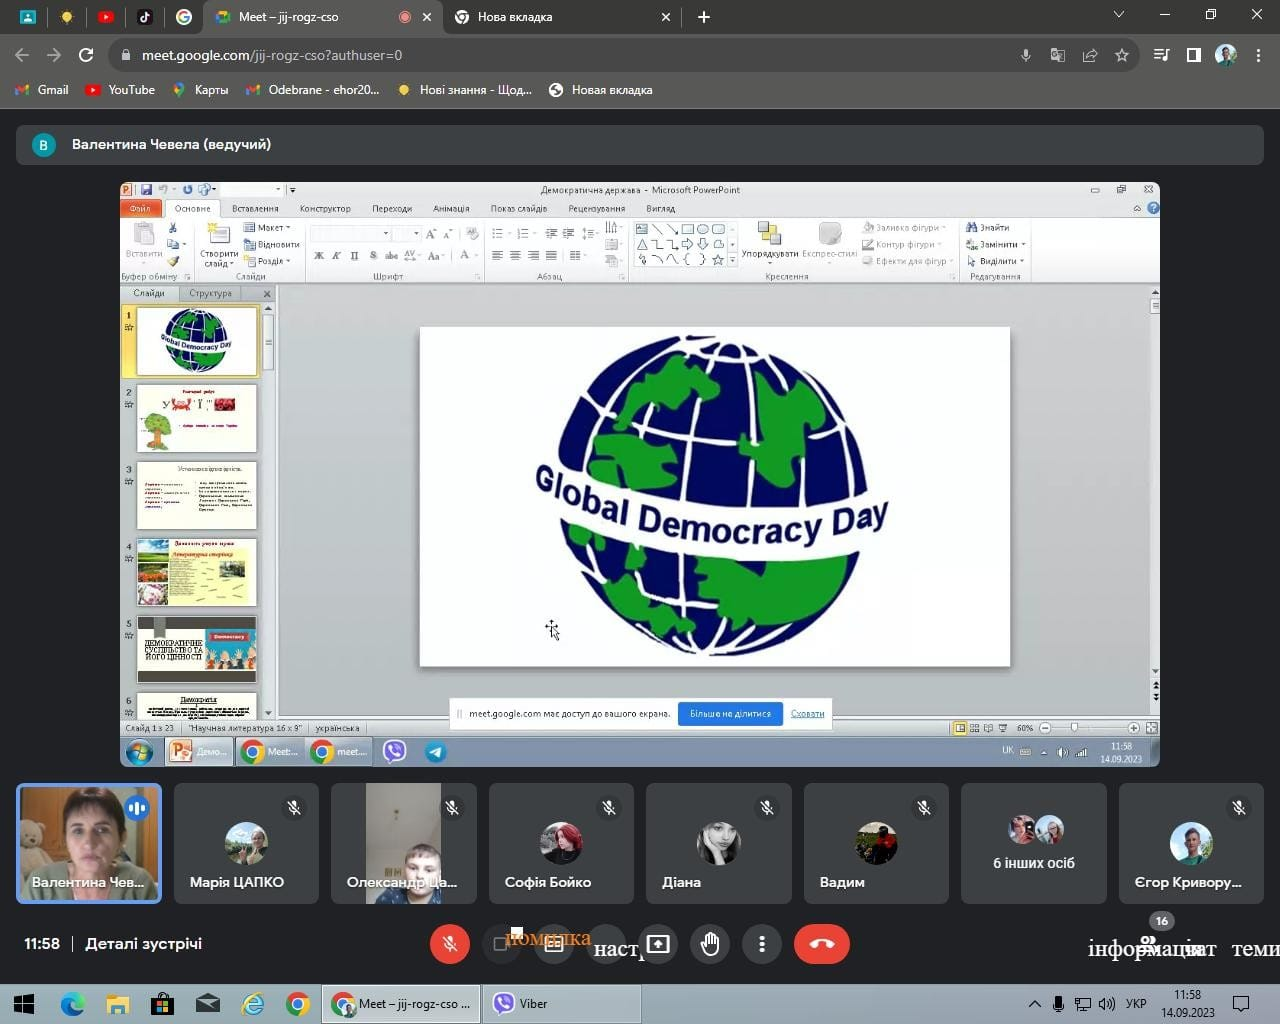The image size is (1280, 1024).
Task: Go back in Chrome navigation
Action: click(22, 55)
